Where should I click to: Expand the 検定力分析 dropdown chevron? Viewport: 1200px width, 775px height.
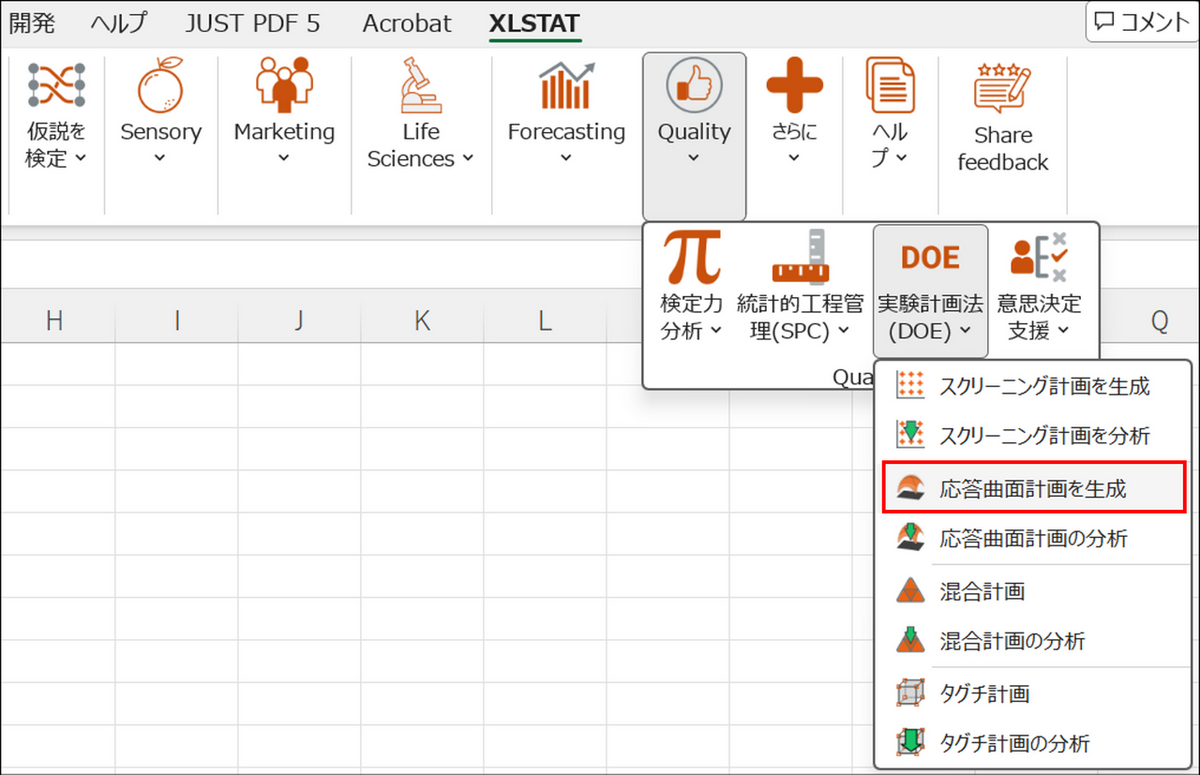(715, 331)
